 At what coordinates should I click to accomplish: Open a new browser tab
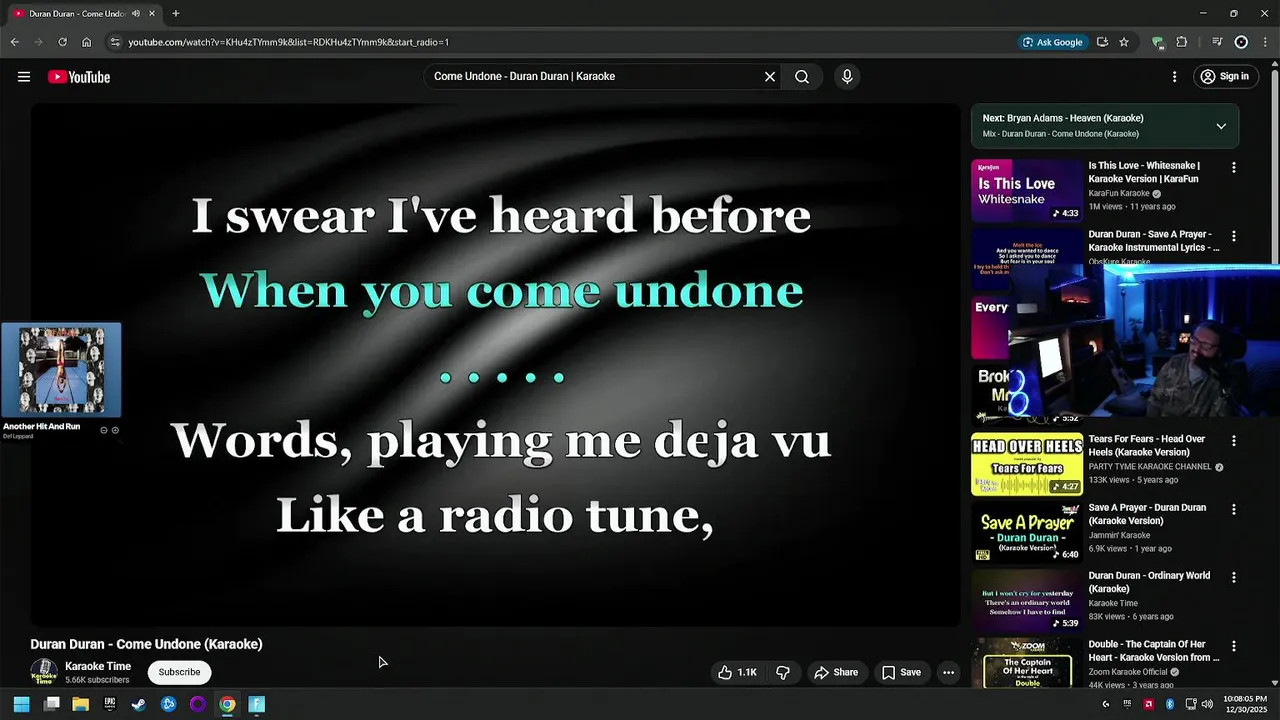tap(176, 14)
